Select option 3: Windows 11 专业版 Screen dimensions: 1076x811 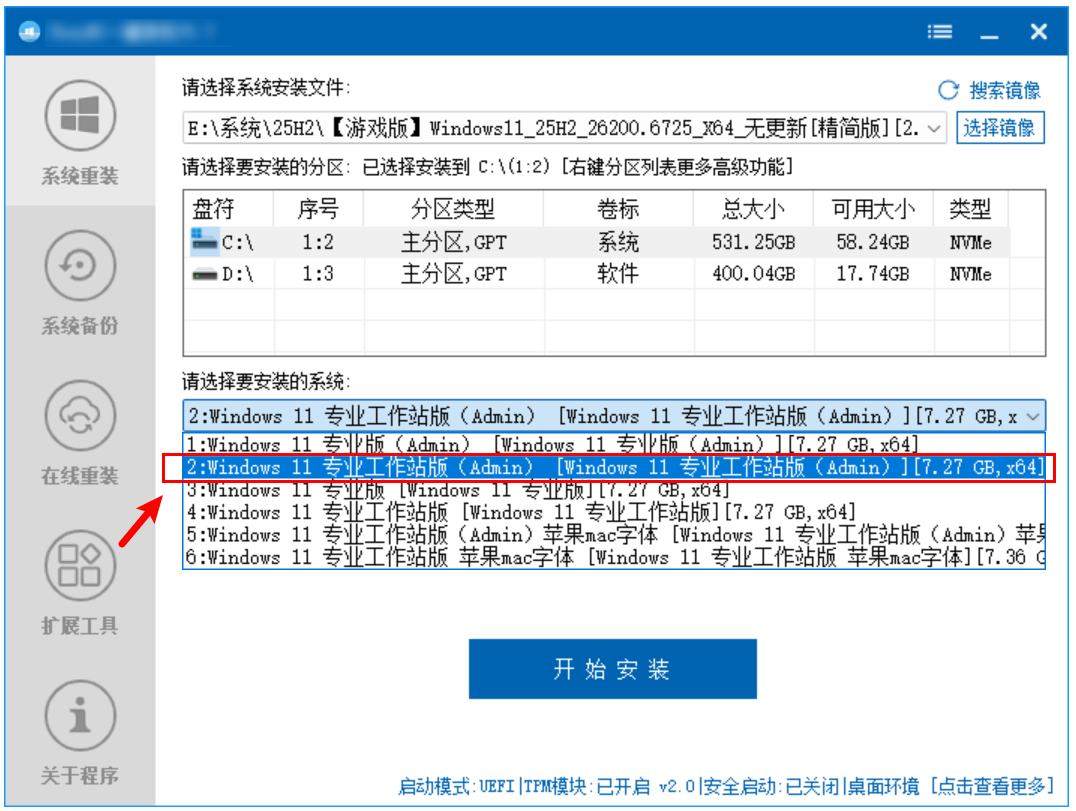613,490
